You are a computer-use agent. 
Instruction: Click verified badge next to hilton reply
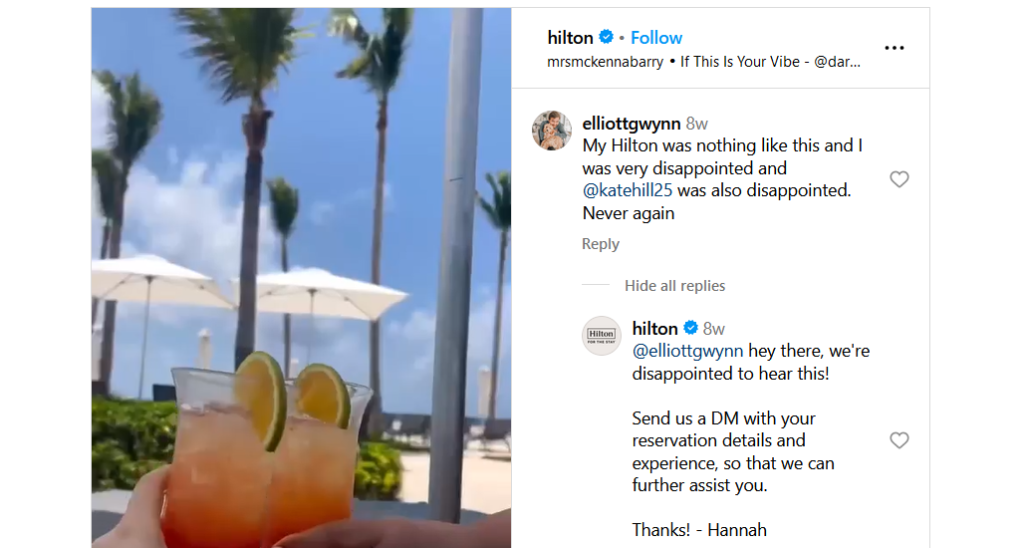690,328
